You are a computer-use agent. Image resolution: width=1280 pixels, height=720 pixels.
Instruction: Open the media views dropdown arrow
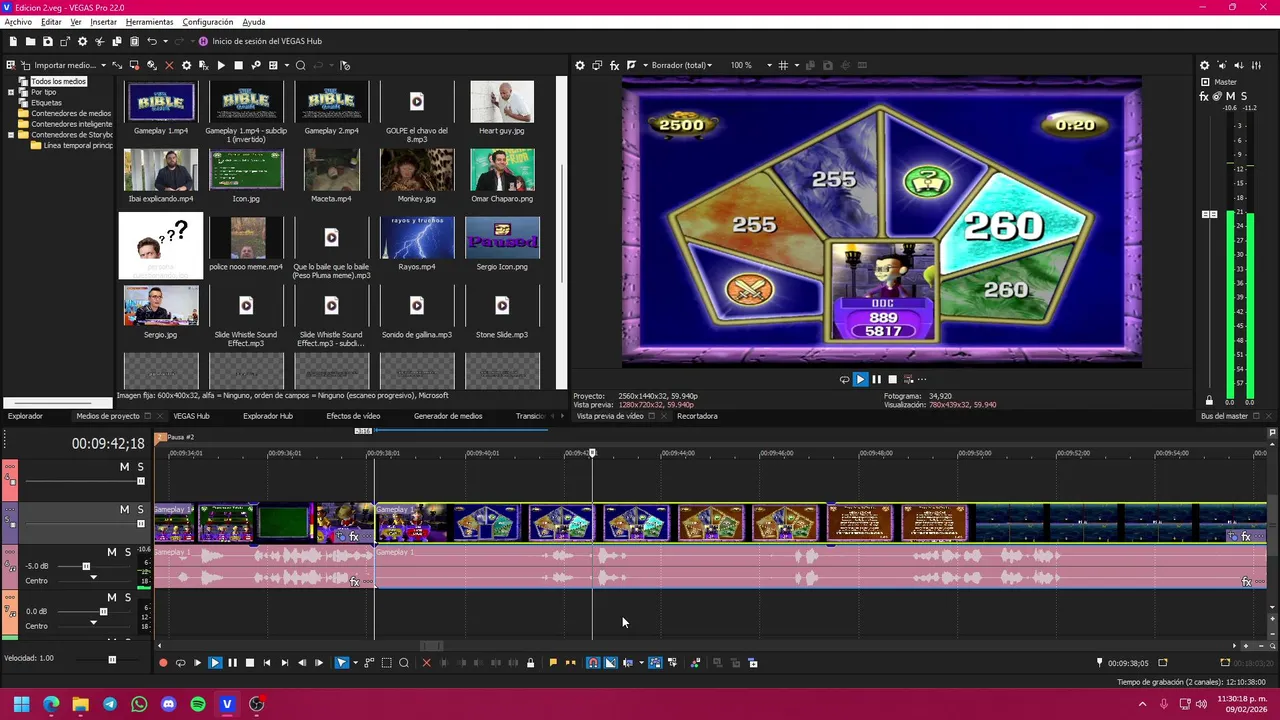pos(286,66)
